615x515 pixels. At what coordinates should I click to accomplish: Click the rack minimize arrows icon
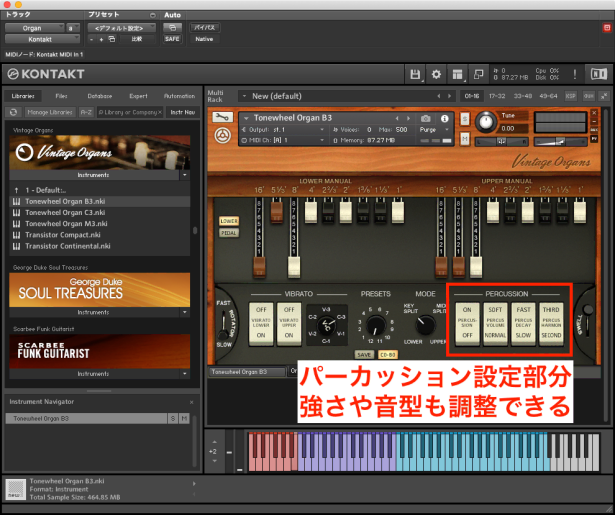pos(604,96)
